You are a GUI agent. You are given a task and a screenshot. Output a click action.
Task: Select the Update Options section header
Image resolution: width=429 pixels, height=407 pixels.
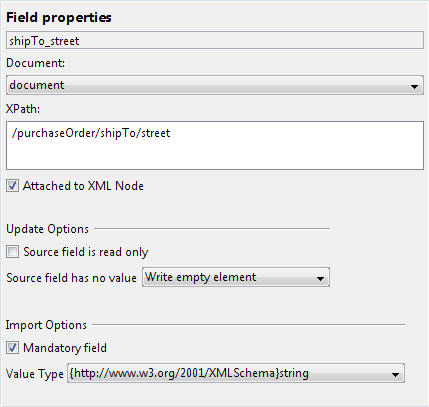pyautogui.click(x=47, y=229)
